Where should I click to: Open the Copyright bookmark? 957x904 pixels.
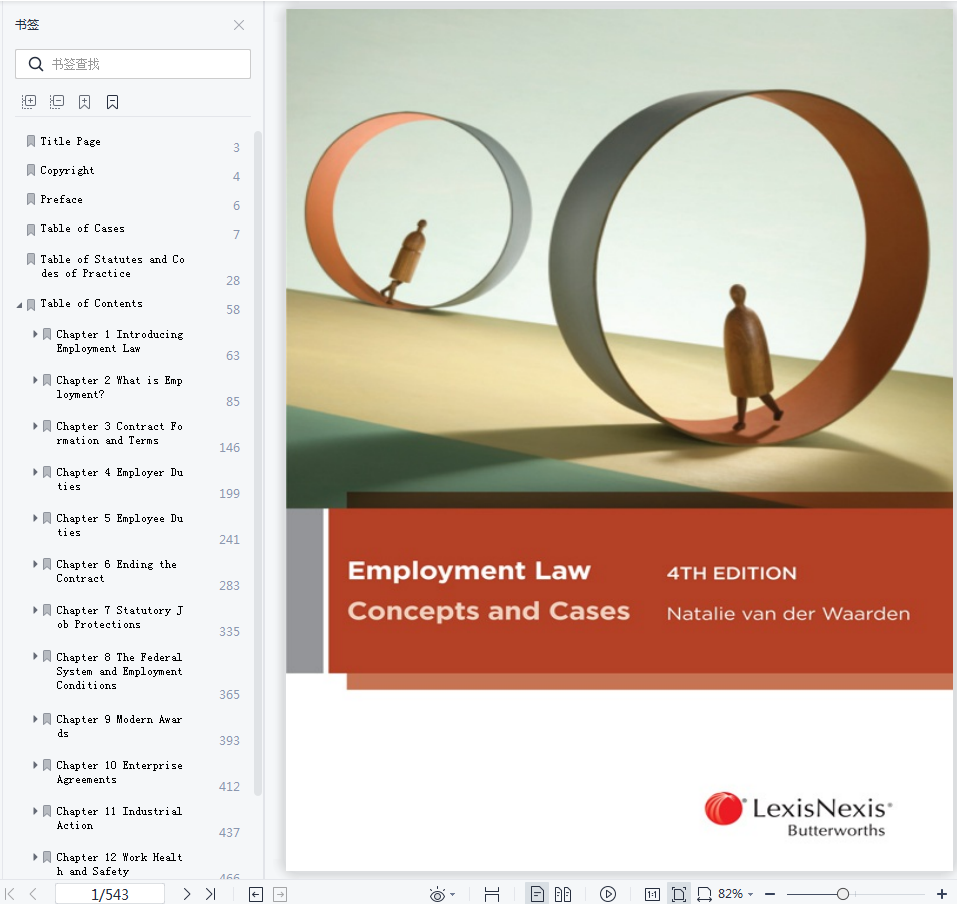[x=67, y=170]
